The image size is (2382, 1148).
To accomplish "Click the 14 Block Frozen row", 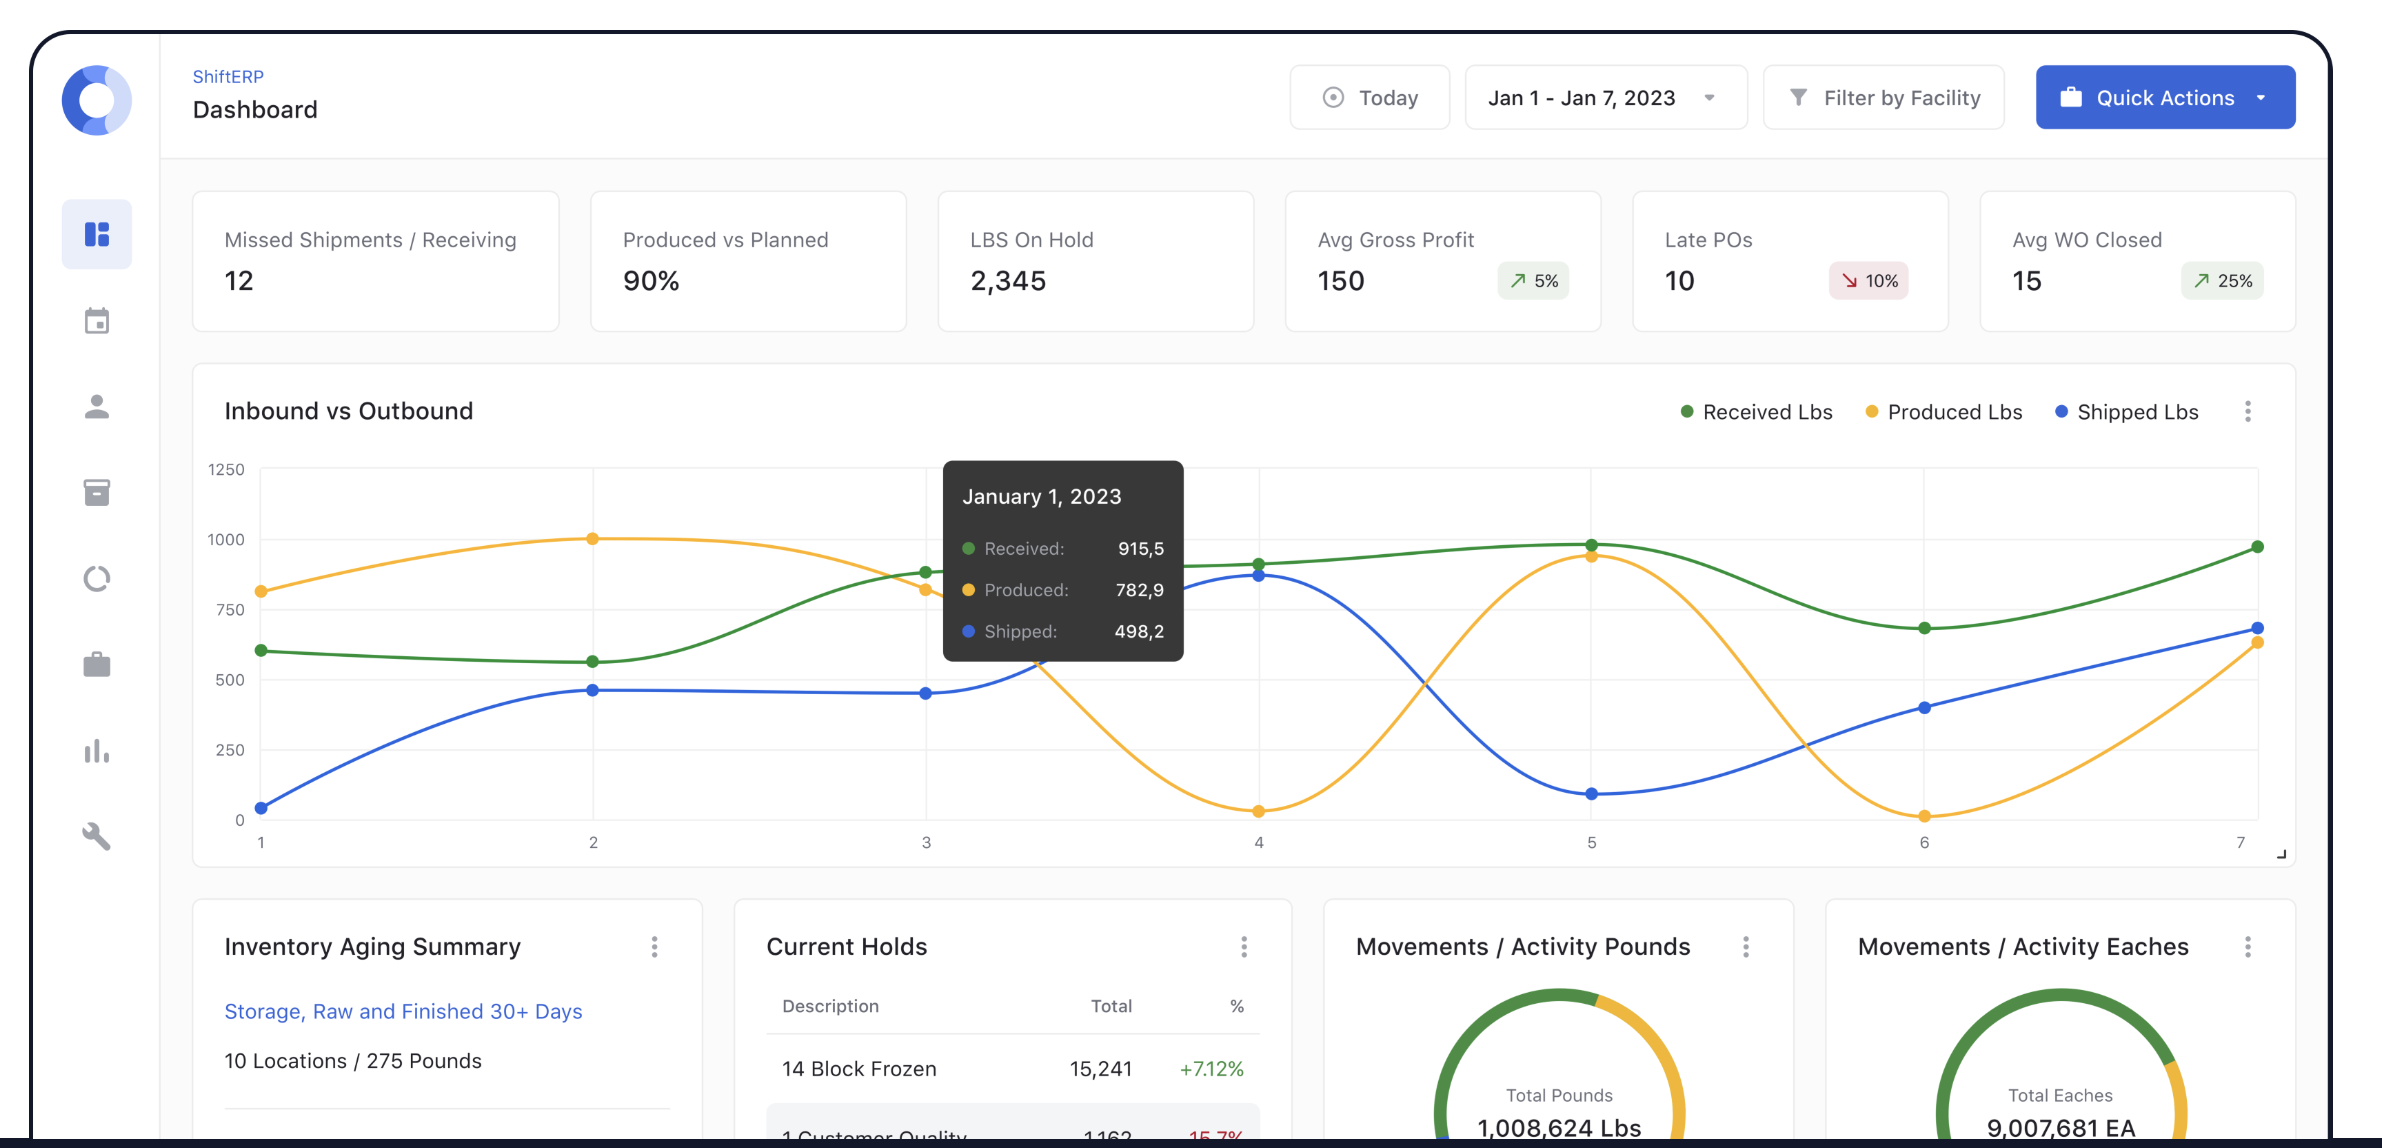I will 1013,1069.
